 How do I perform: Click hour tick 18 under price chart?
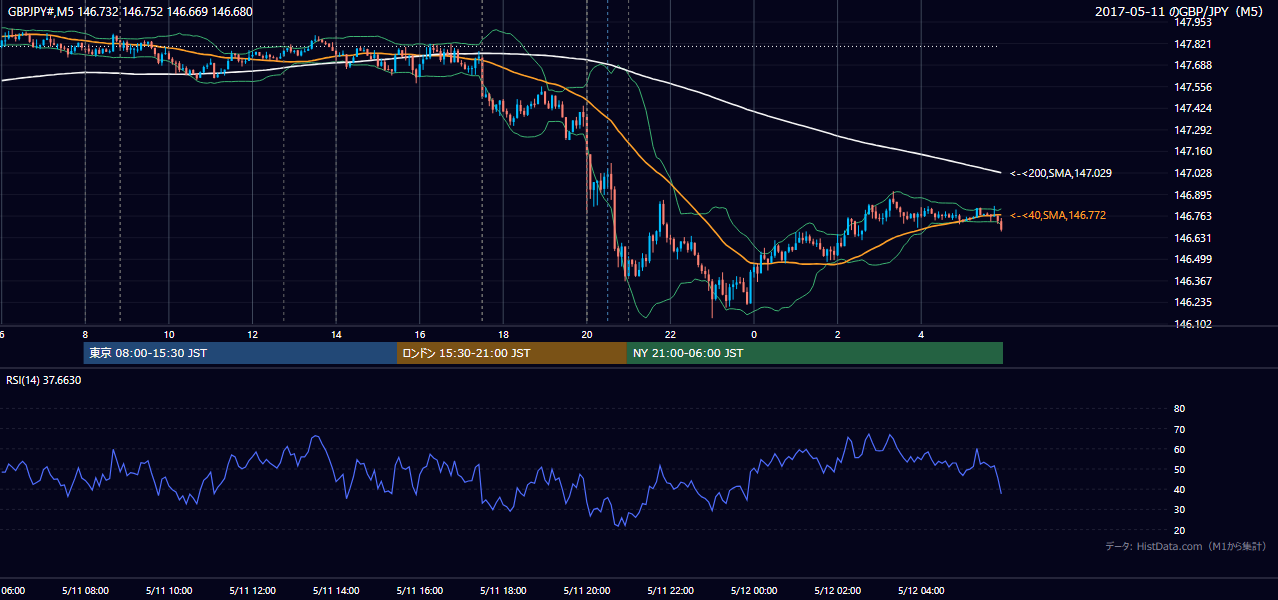point(503,334)
